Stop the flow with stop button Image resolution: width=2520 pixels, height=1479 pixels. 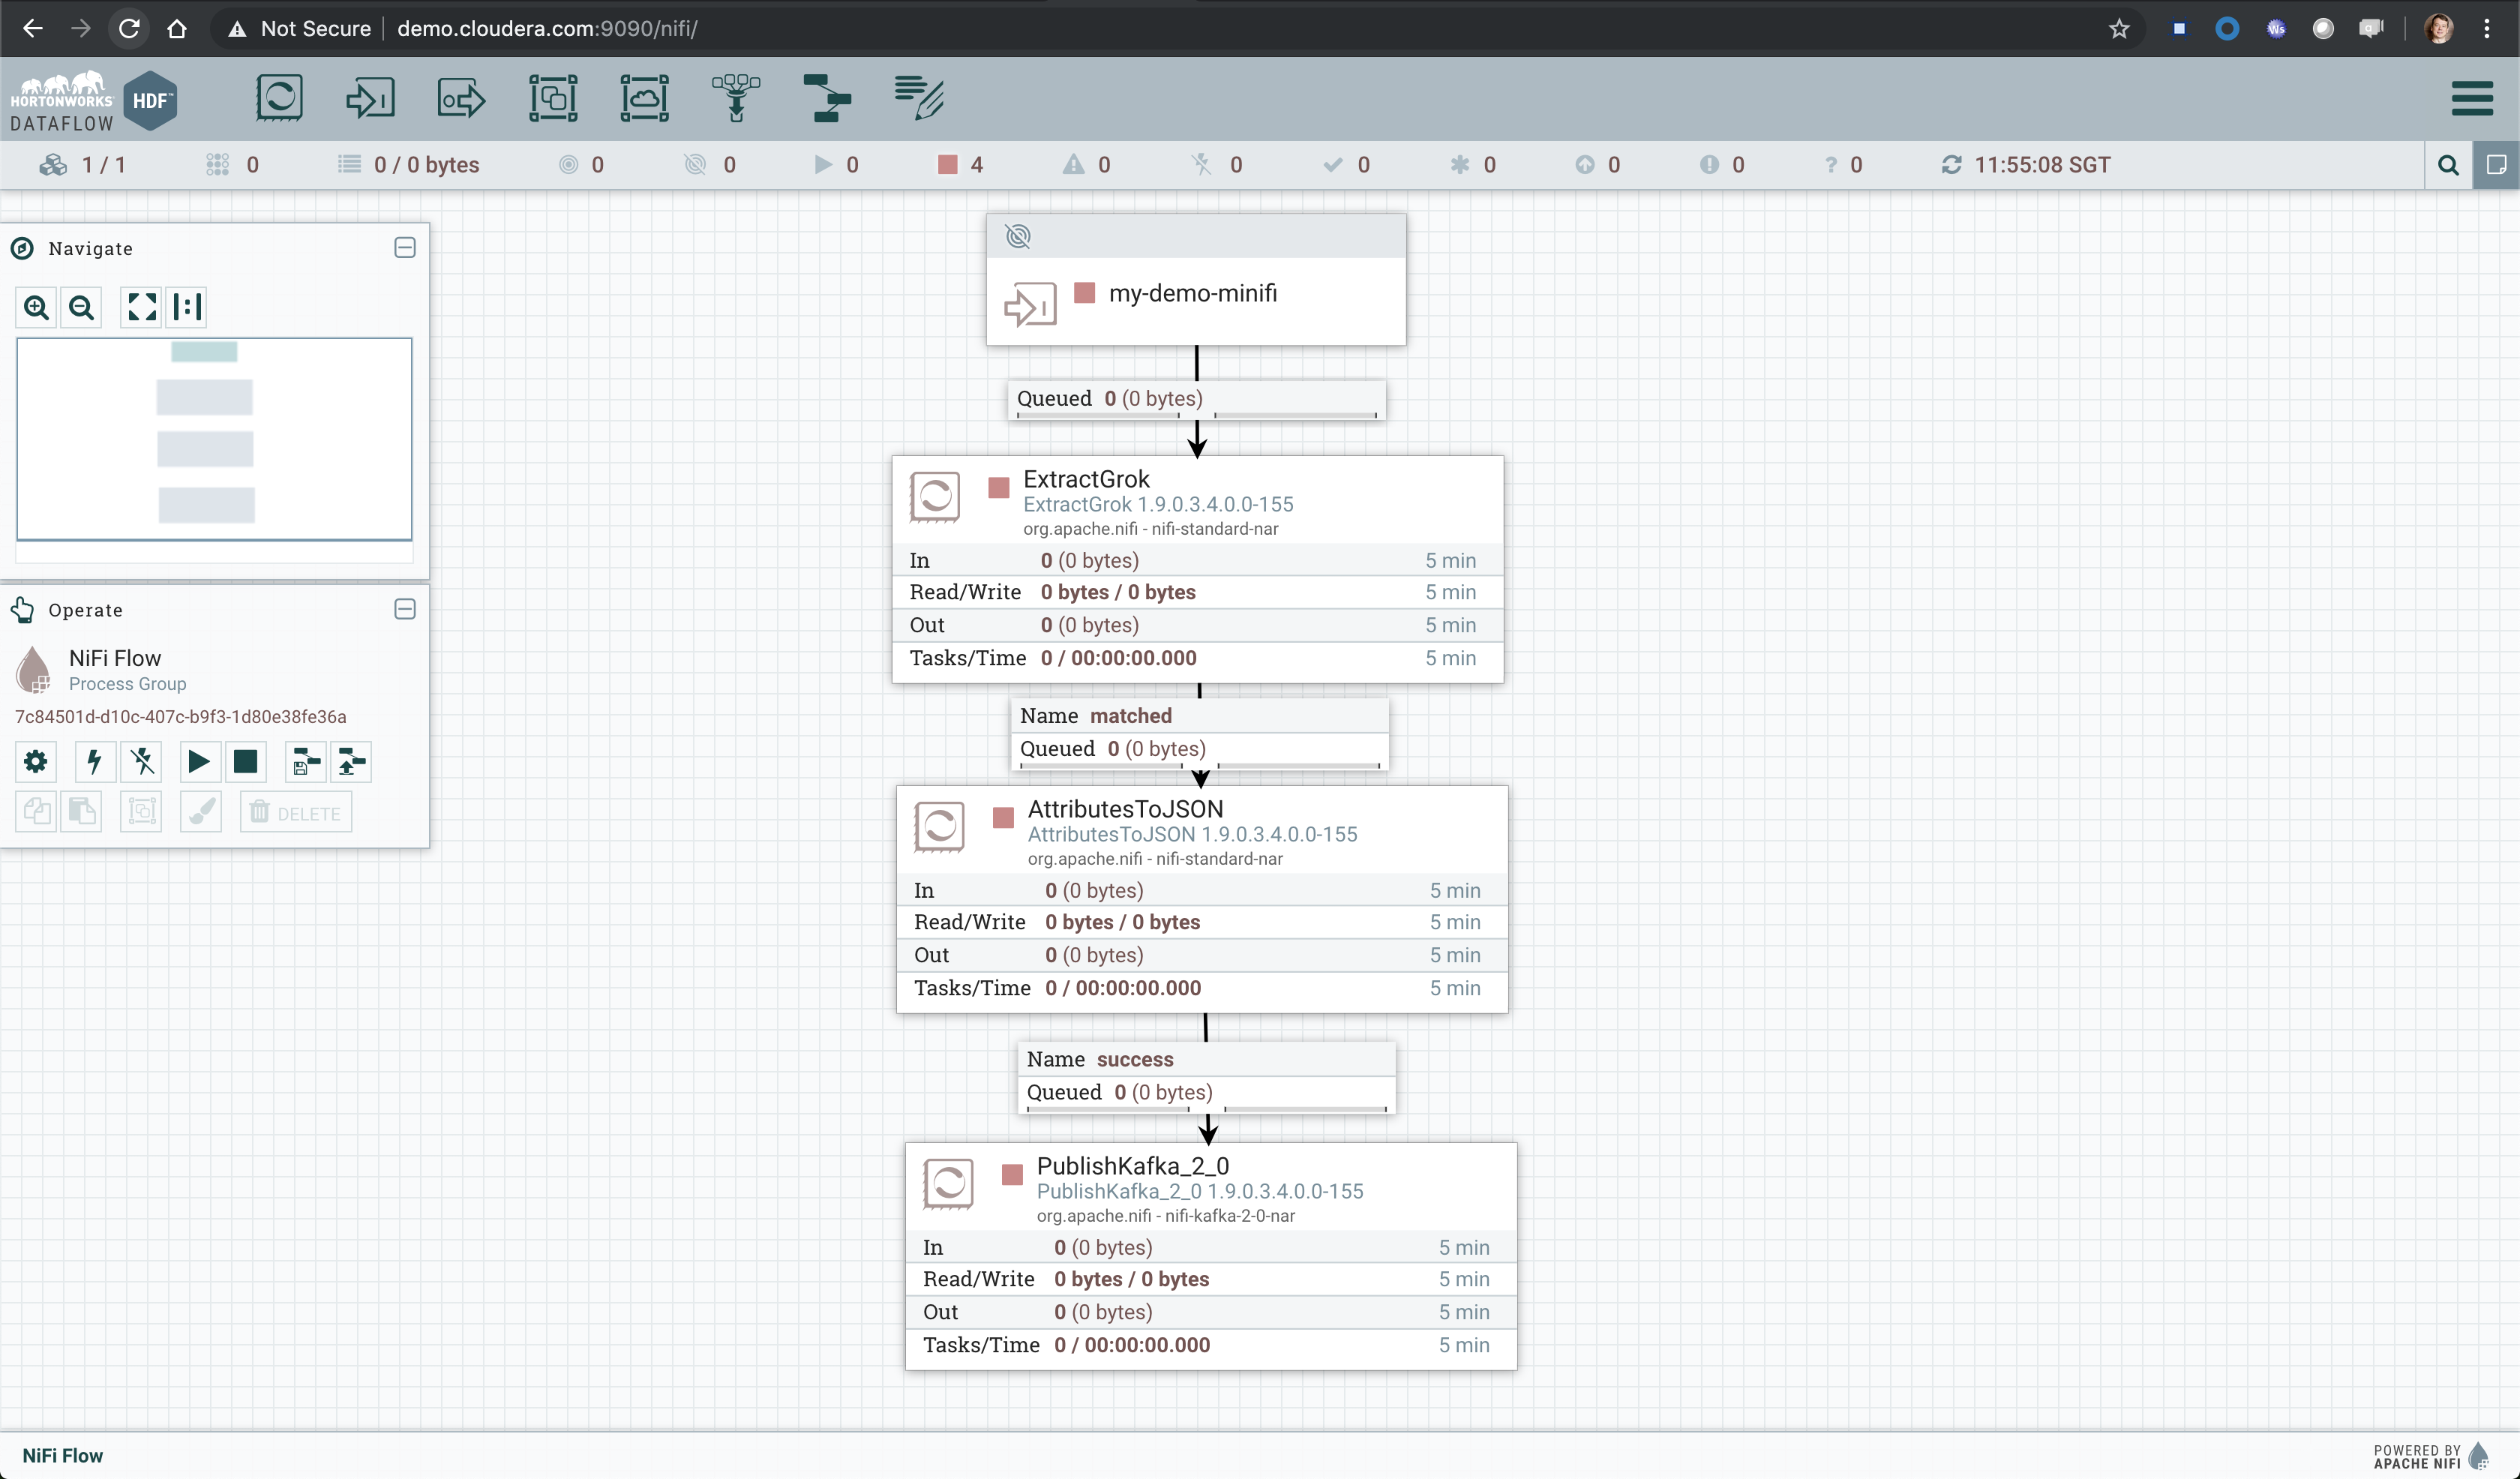tap(245, 762)
